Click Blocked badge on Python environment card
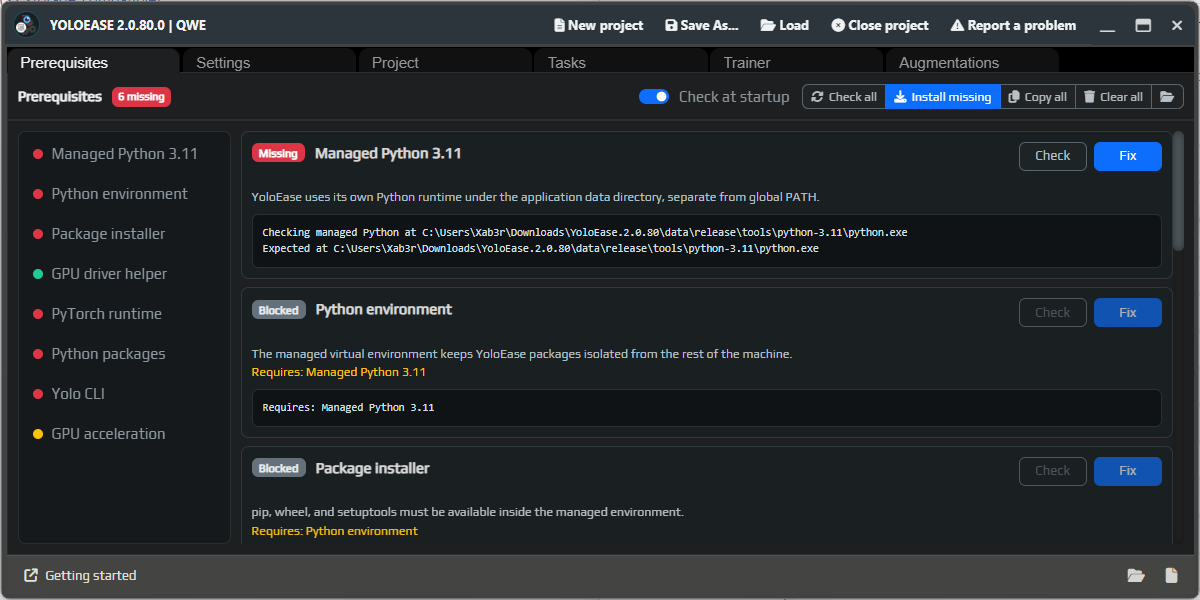This screenshot has height=600, width=1200. click(278, 310)
